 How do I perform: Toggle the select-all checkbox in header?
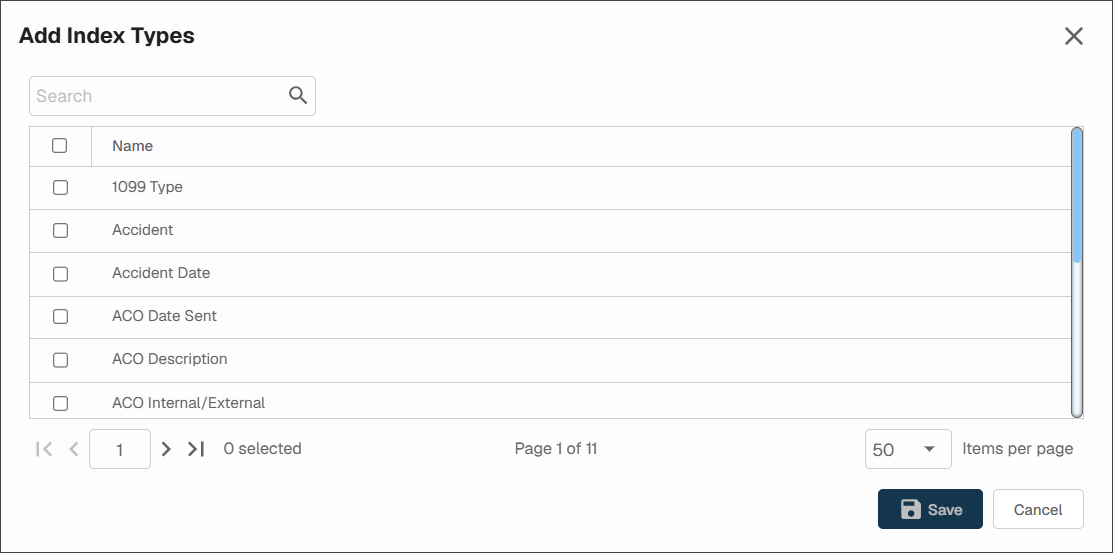60,146
